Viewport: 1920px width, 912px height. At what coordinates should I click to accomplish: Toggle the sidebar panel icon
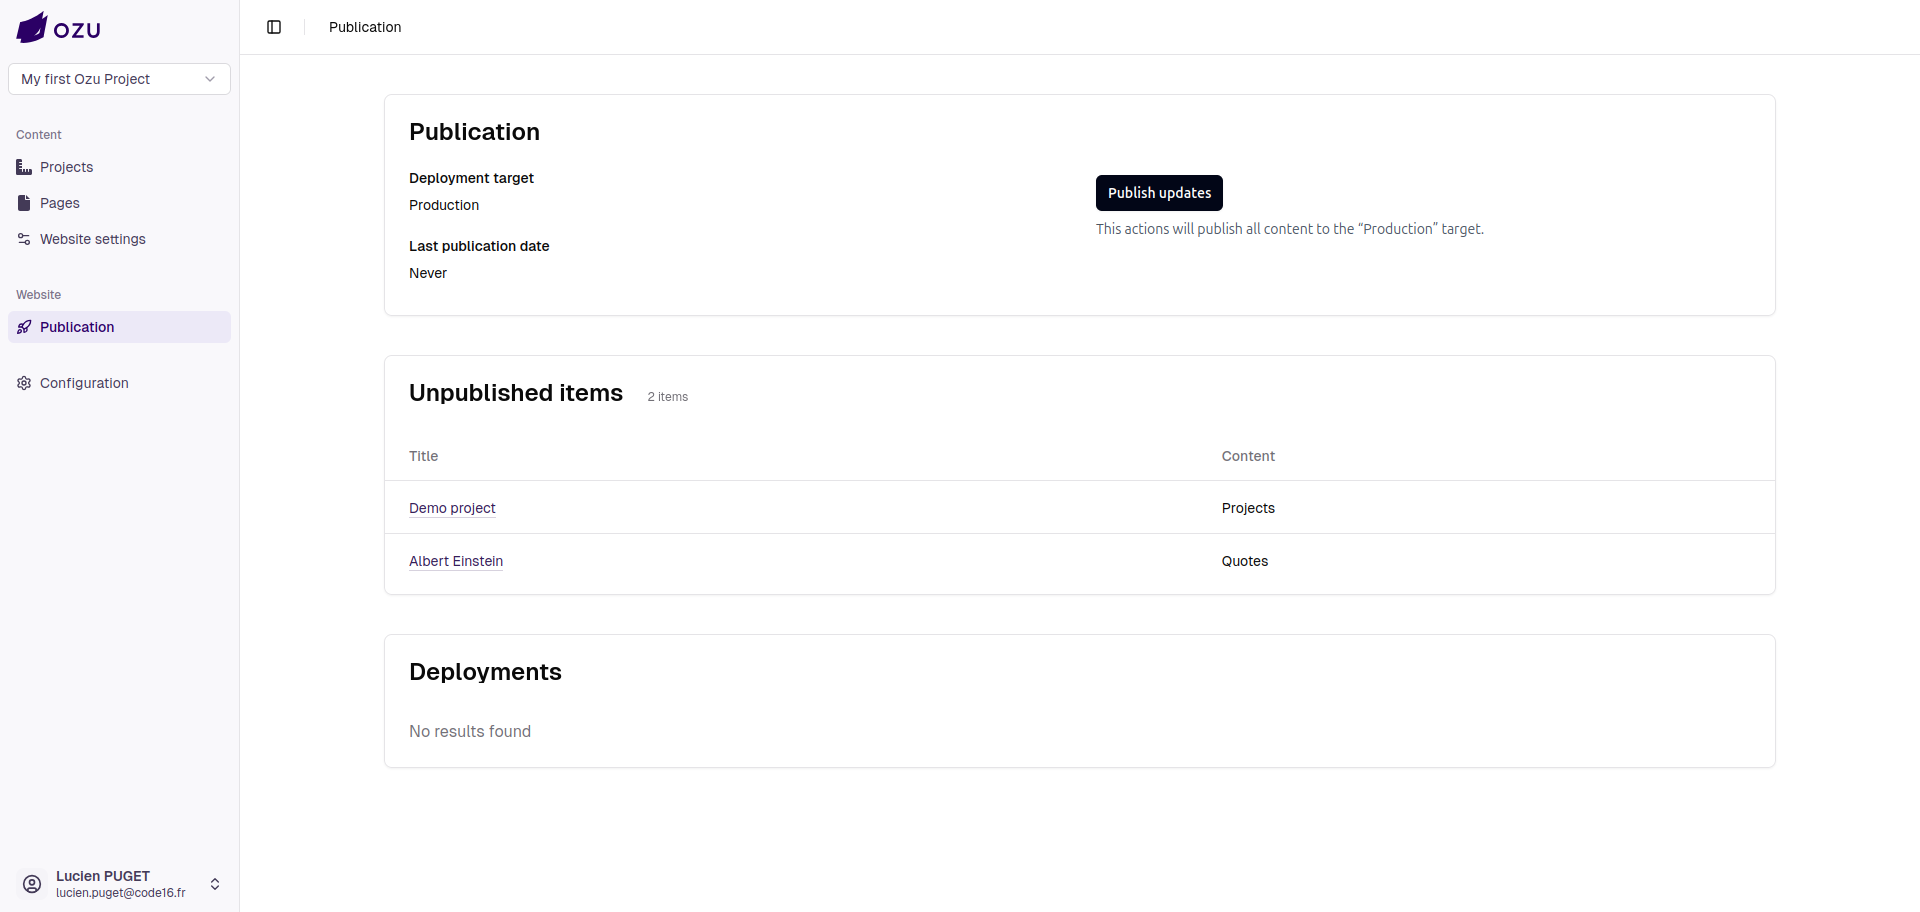pos(274,27)
